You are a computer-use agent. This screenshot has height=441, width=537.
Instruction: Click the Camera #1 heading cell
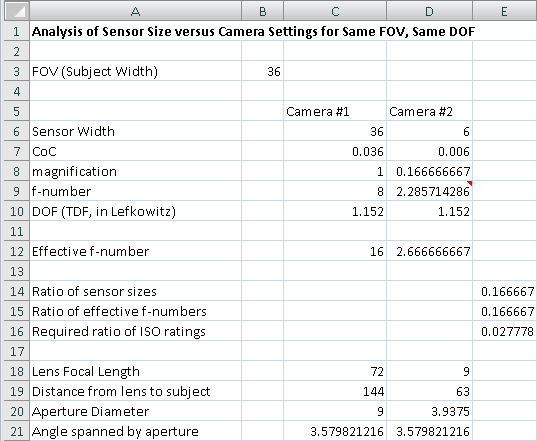tap(335, 111)
